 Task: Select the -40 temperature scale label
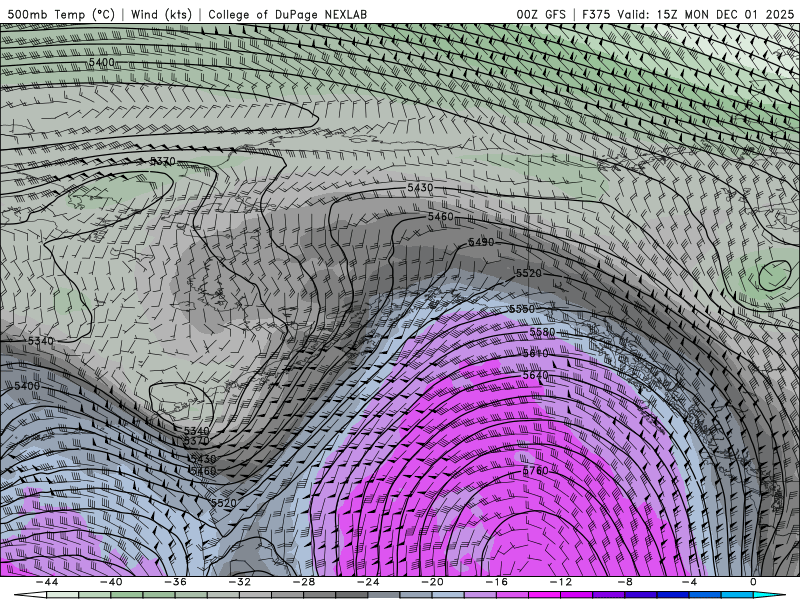tap(111, 582)
